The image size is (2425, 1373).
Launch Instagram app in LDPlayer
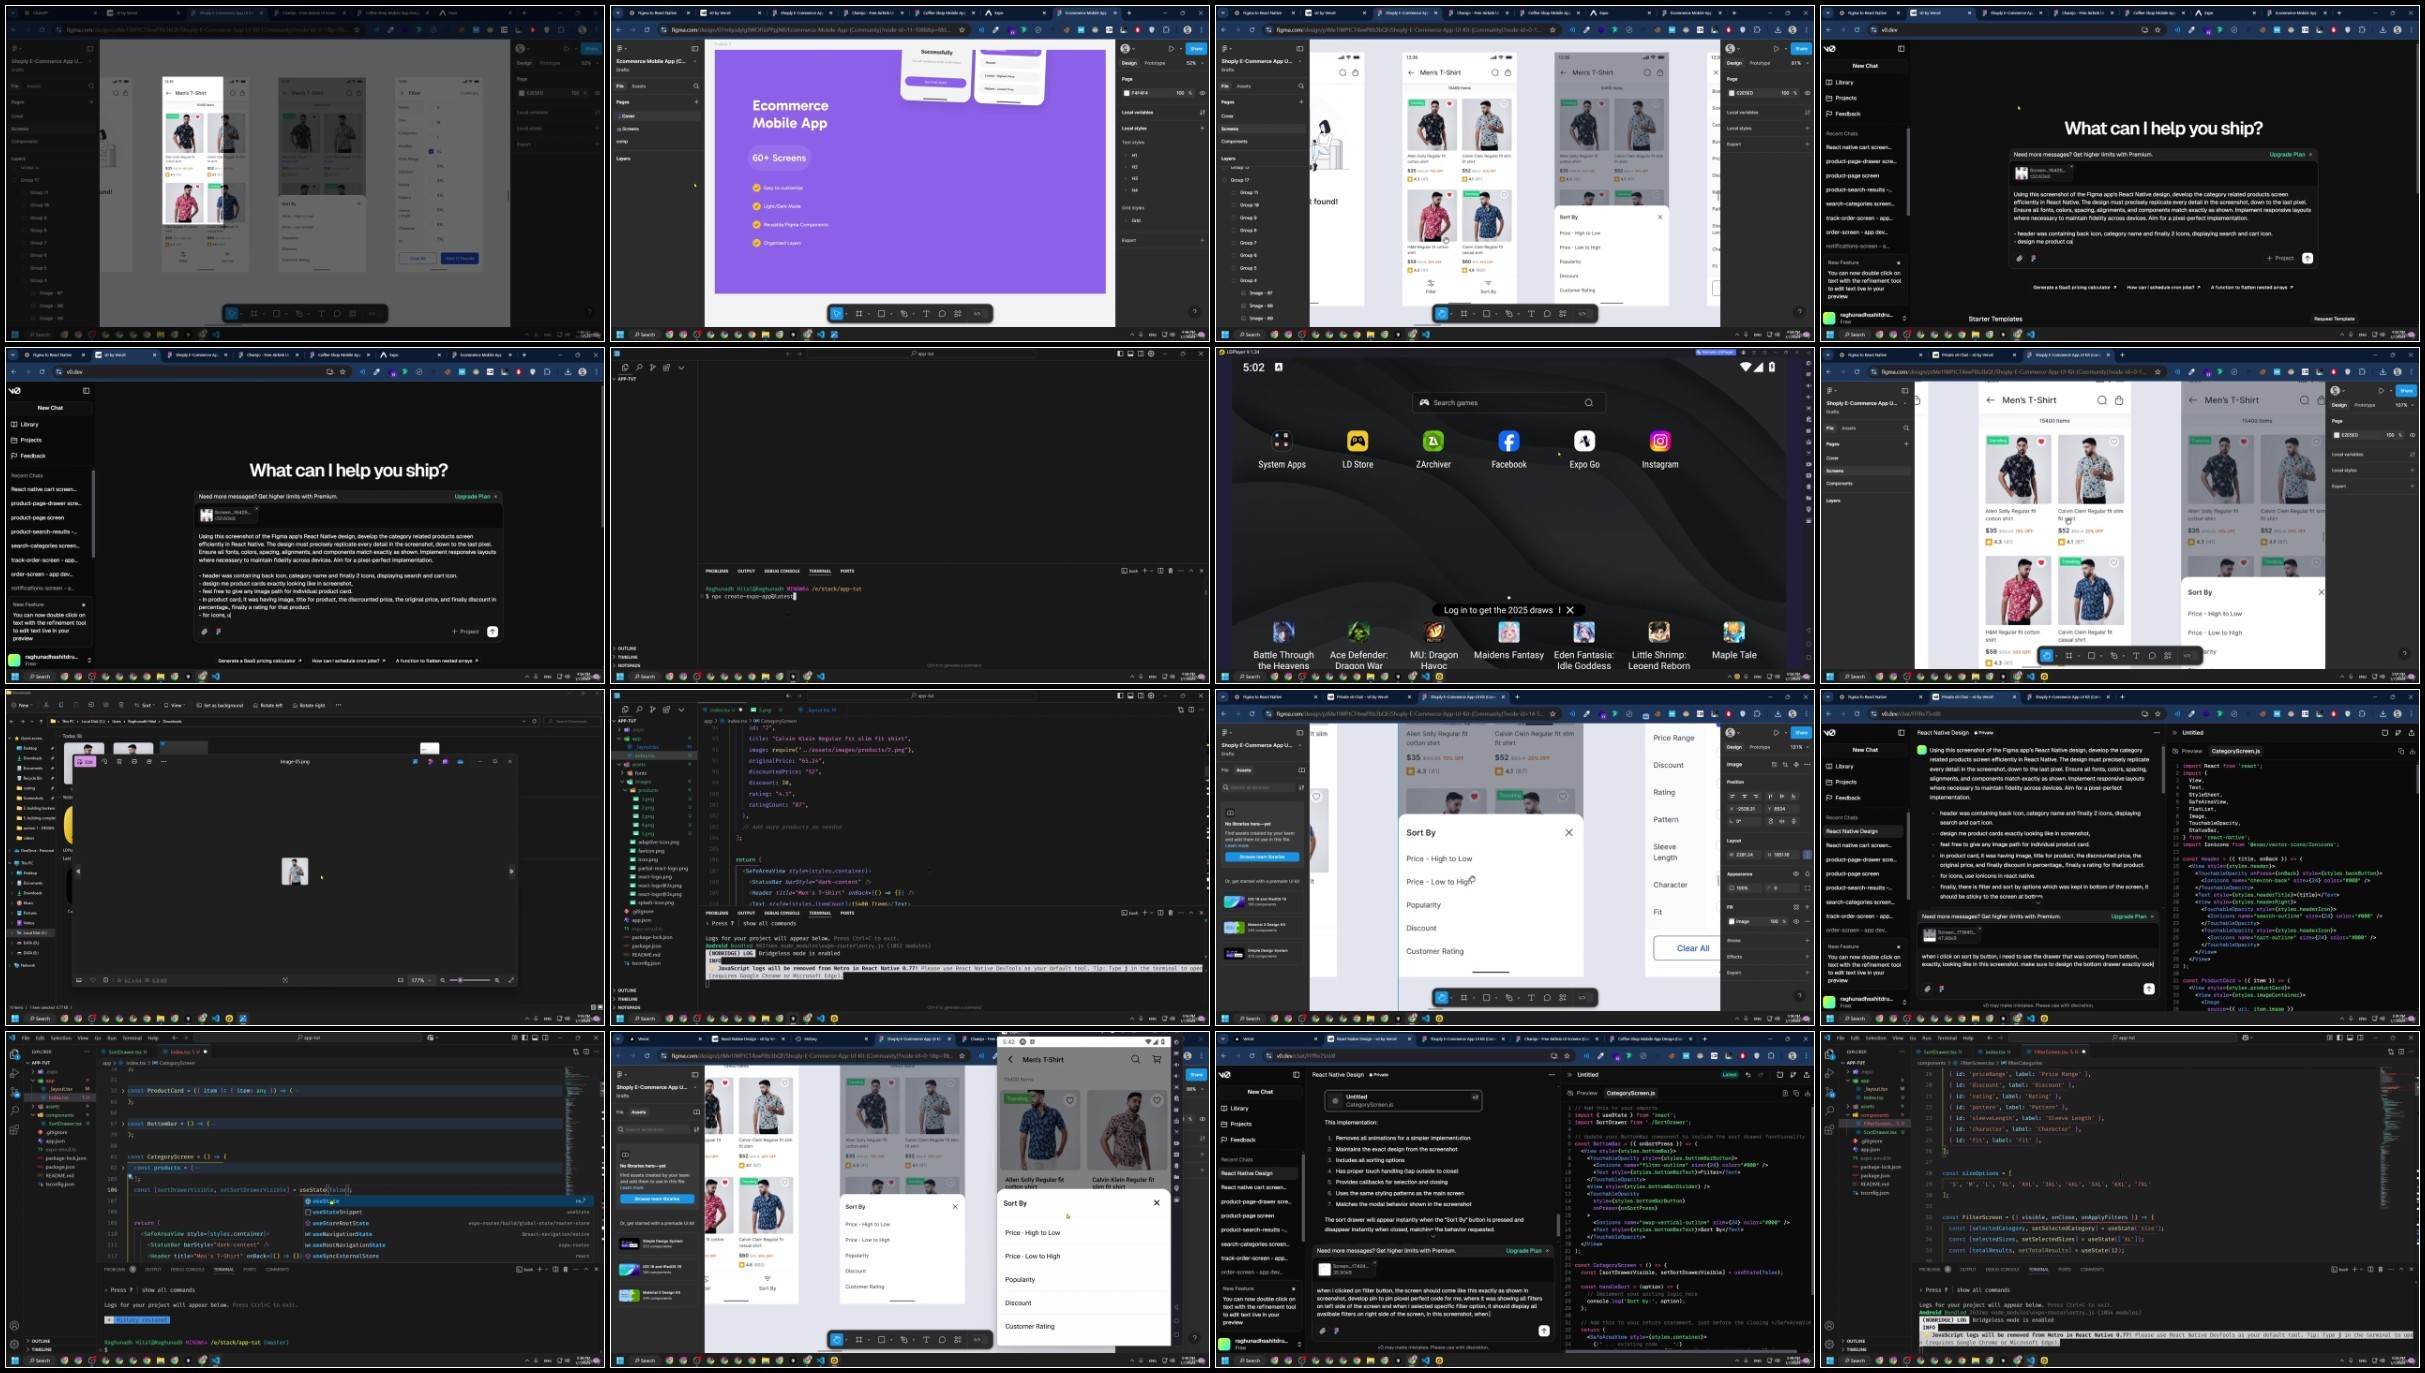click(x=1660, y=441)
